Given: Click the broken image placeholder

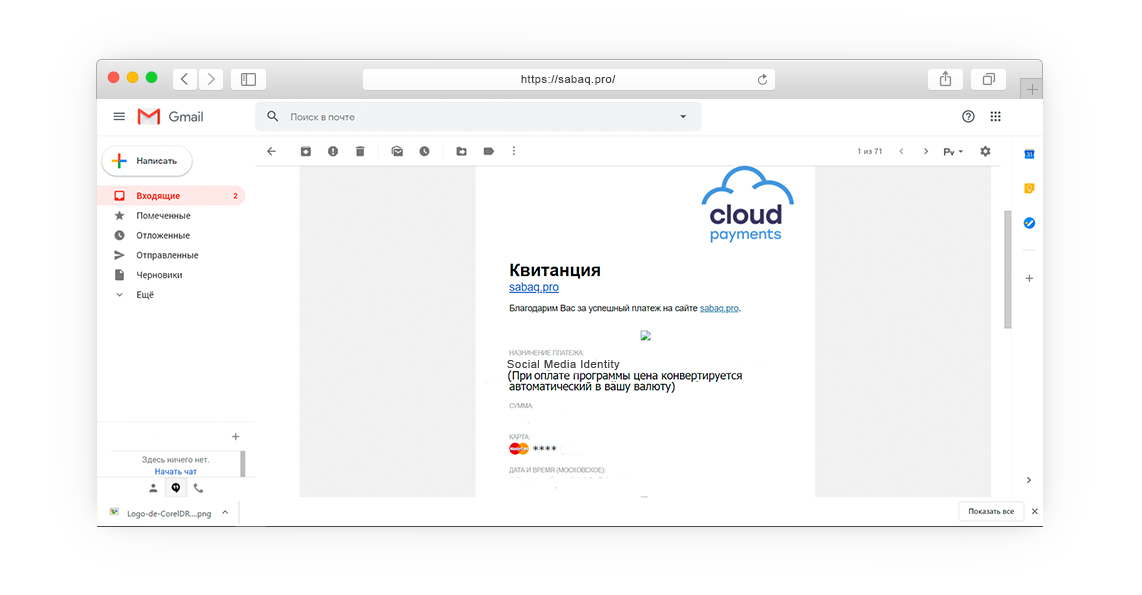Looking at the screenshot, I should tap(645, 336).
